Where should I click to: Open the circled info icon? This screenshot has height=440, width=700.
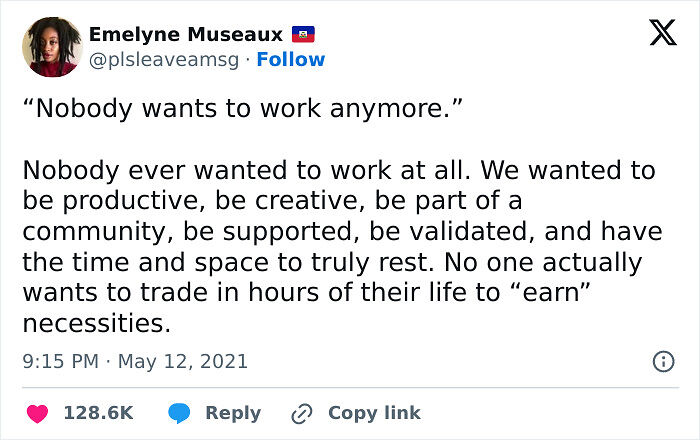662,361
